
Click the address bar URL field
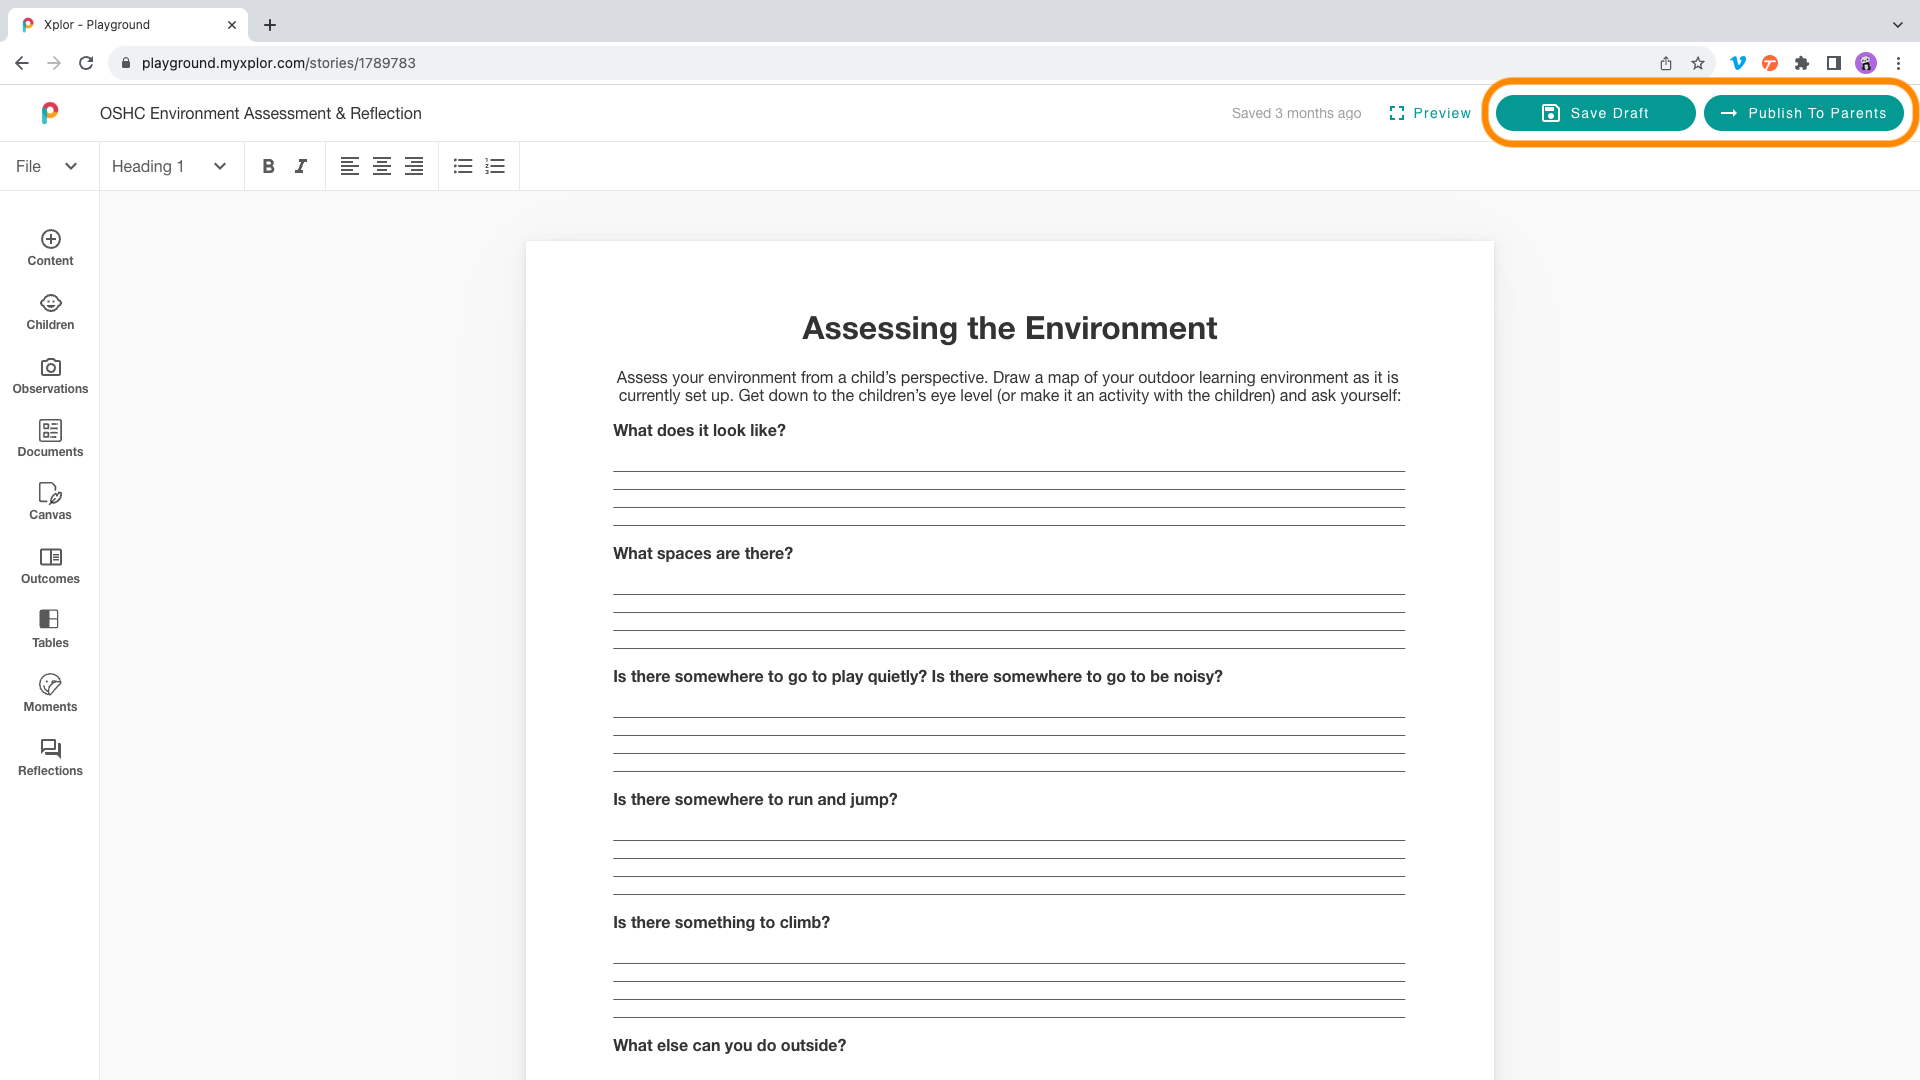click(280, 63)
